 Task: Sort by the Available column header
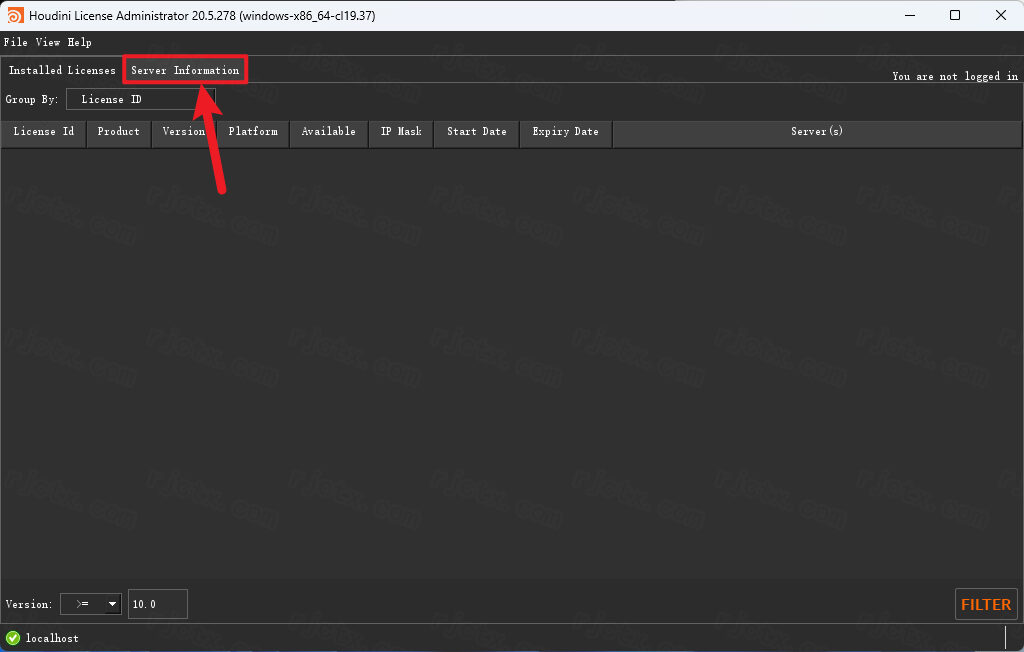pyautogui.click(x=328, y=132)
